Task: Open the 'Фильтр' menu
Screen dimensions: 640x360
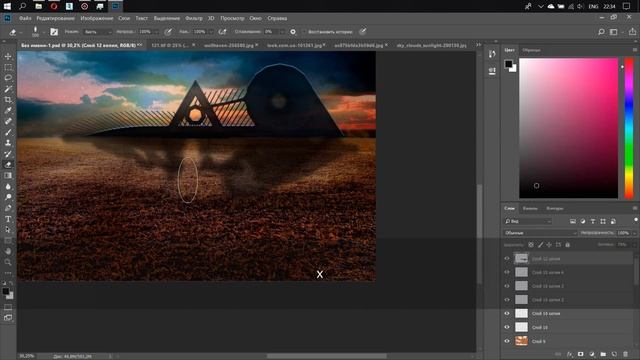Action: (x=194, y=18)
